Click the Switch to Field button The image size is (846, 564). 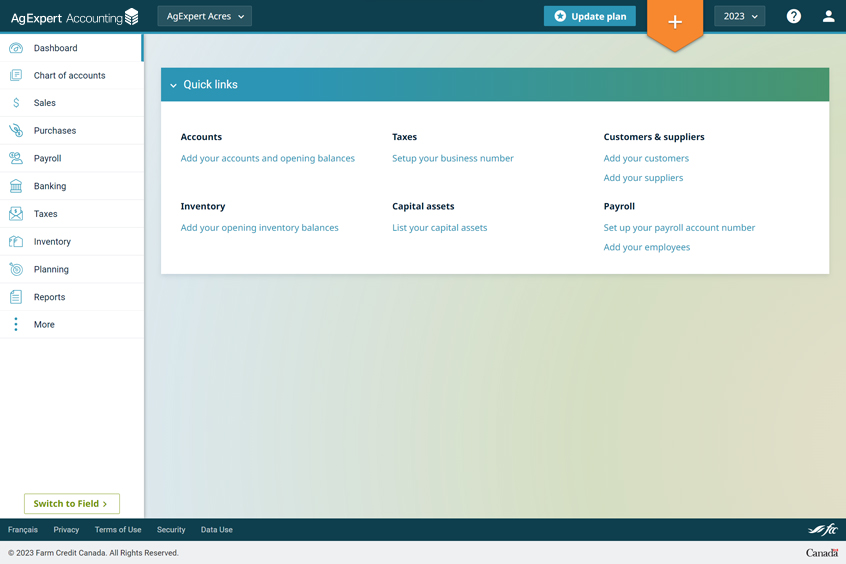pos(72,504)
